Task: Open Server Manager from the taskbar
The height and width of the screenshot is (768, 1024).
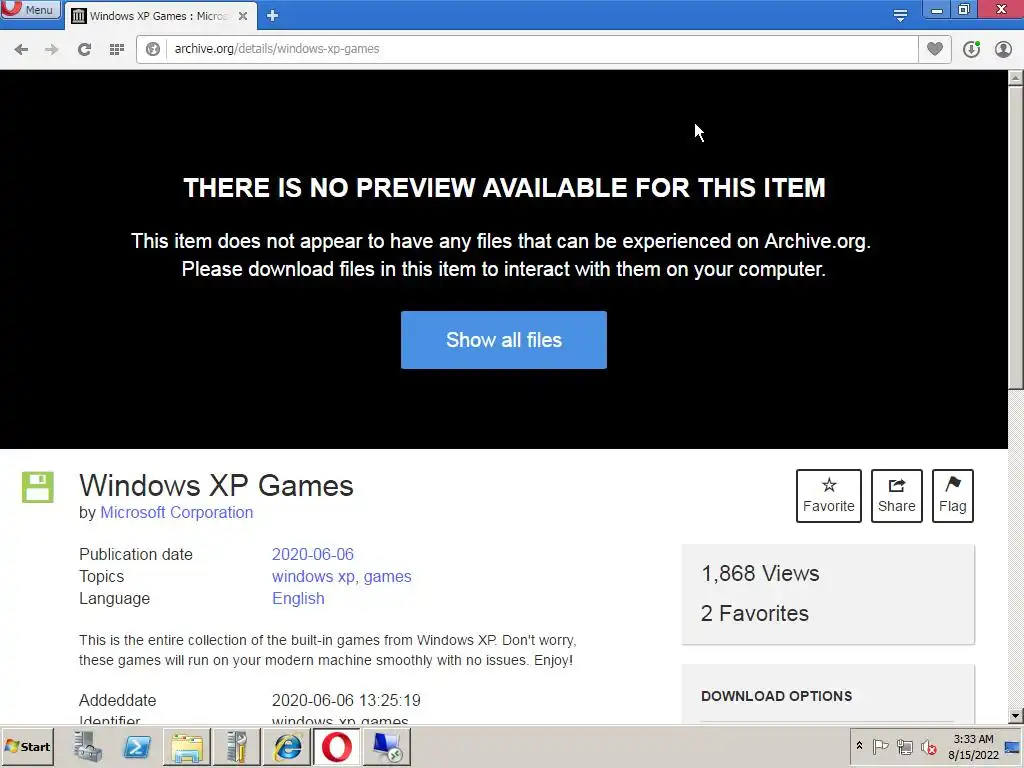Action: tap(88, 746)
